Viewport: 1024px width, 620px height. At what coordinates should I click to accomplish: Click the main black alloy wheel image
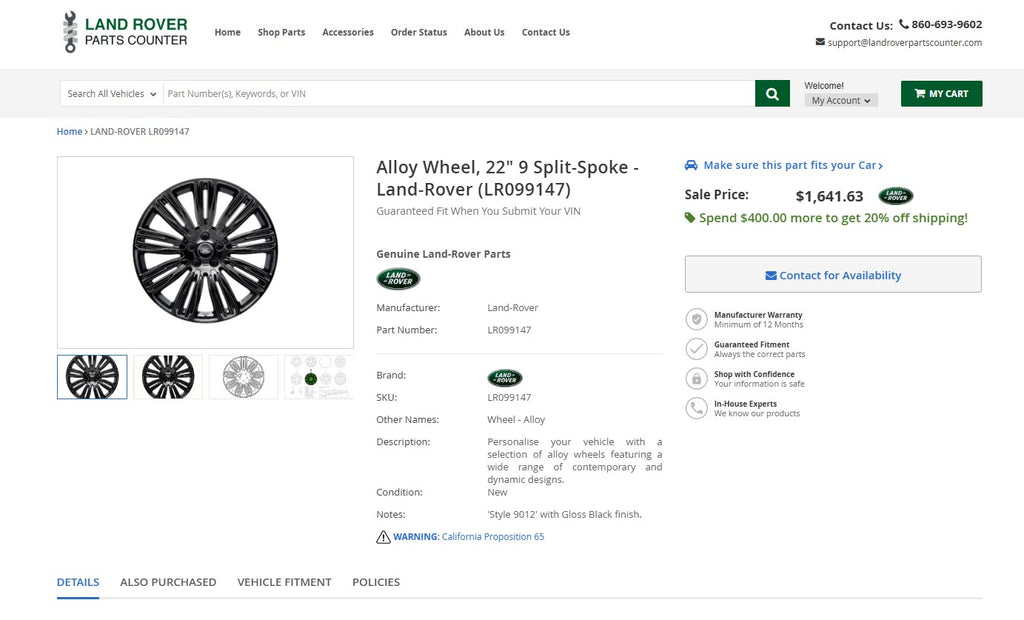(205, 252)
